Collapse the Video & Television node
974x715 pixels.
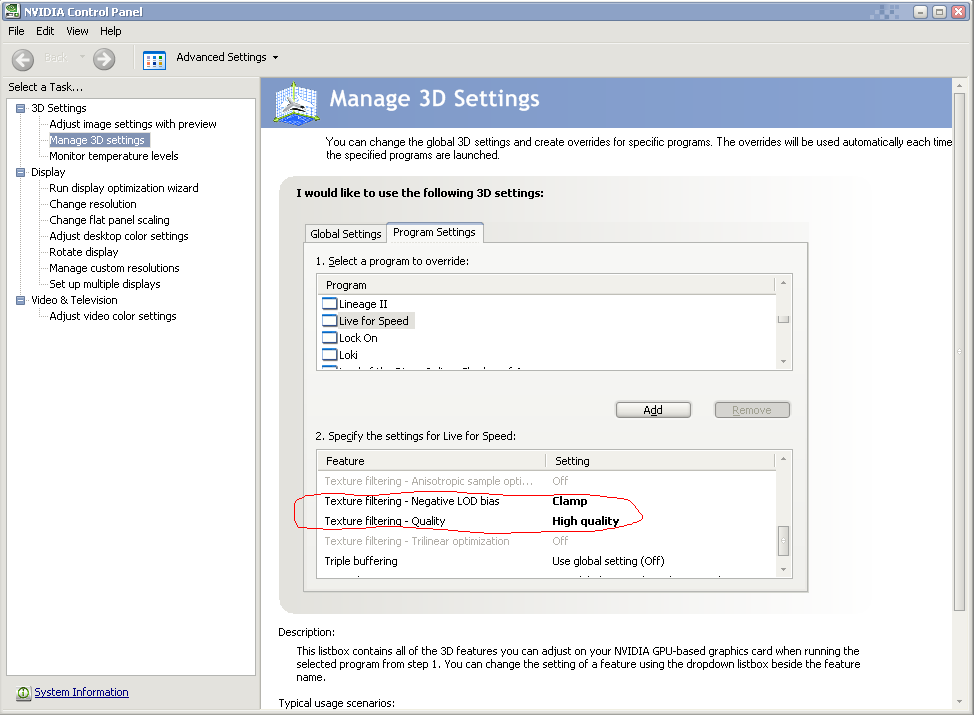coord(21,300)
